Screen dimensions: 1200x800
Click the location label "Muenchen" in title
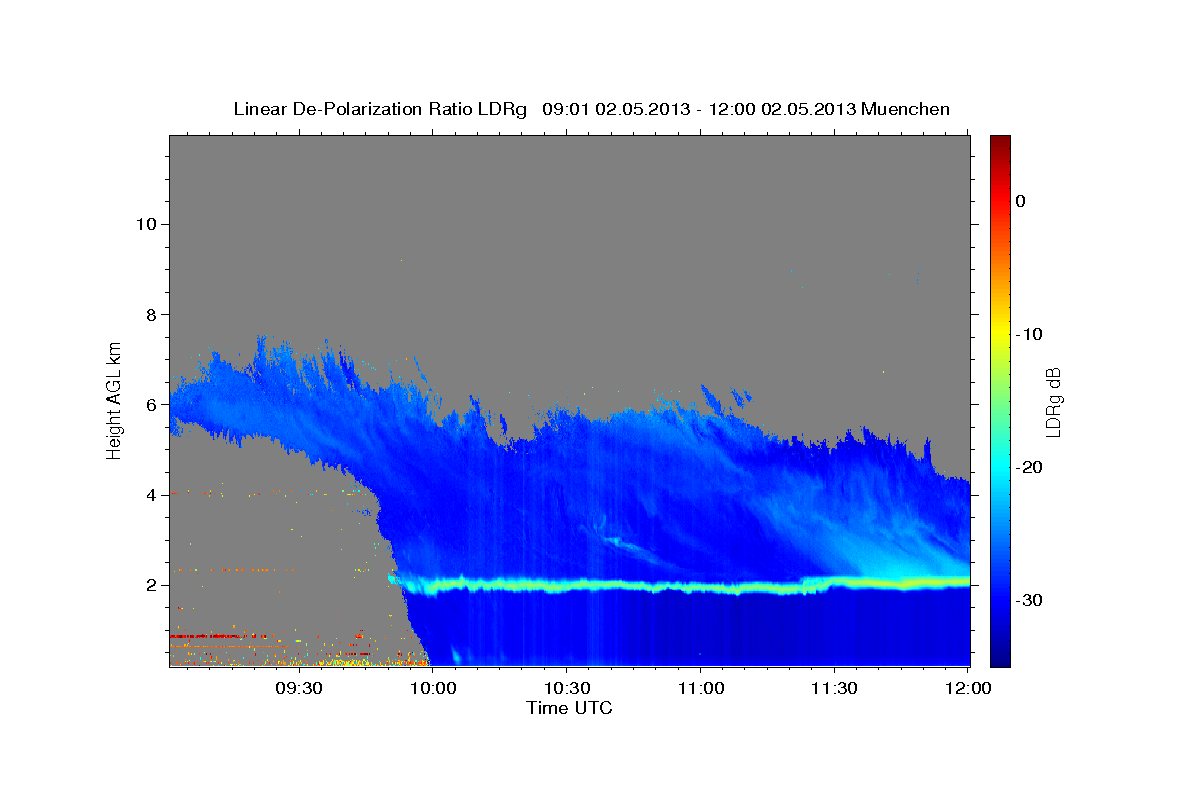coord(906,109)
